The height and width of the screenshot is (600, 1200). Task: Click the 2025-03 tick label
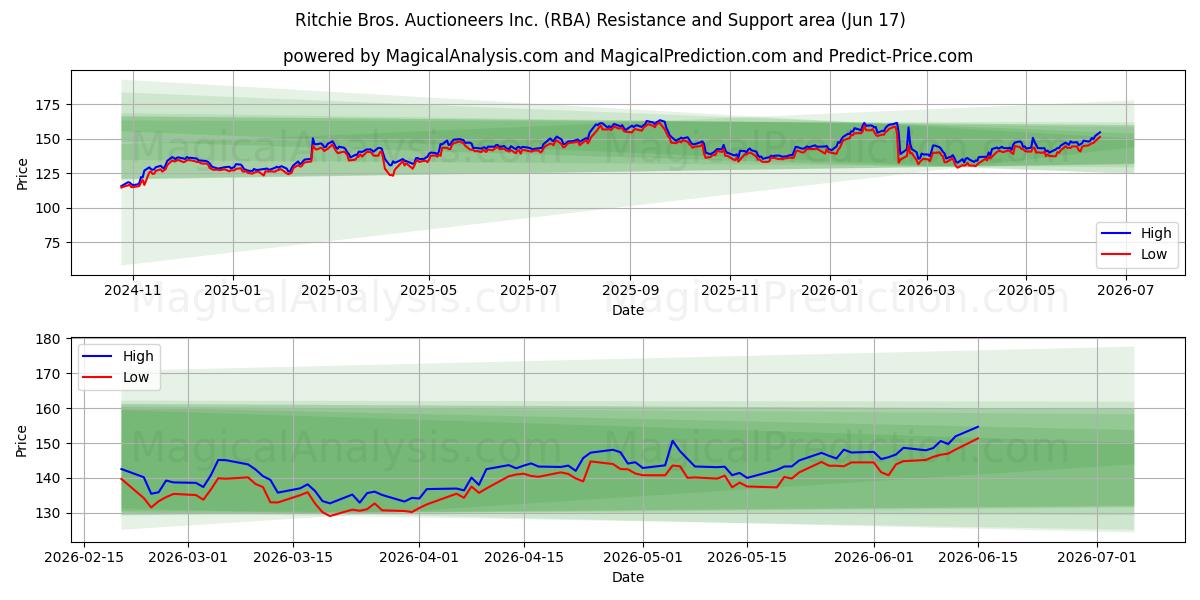point(330,290)
